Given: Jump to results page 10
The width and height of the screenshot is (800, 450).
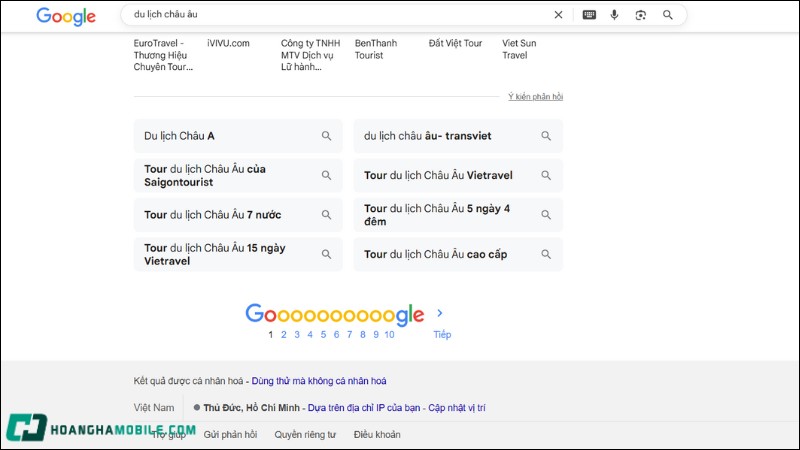Looking at the screenshot, I should [389, 335].
